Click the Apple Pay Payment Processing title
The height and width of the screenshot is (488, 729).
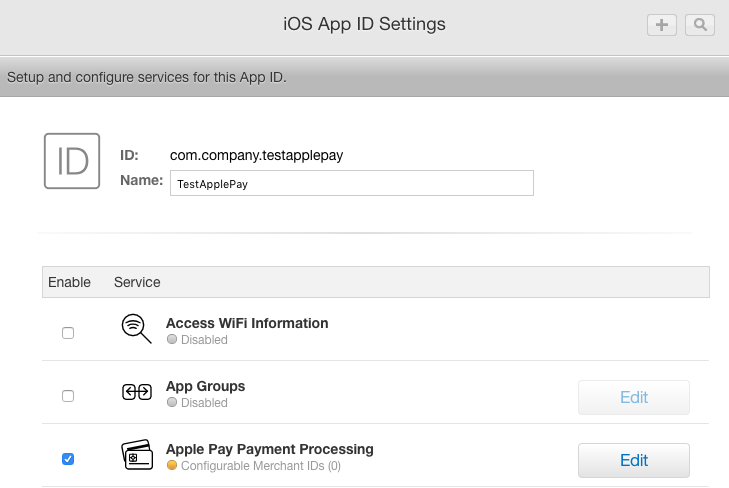pyautogui.click(x=270, y=449)
